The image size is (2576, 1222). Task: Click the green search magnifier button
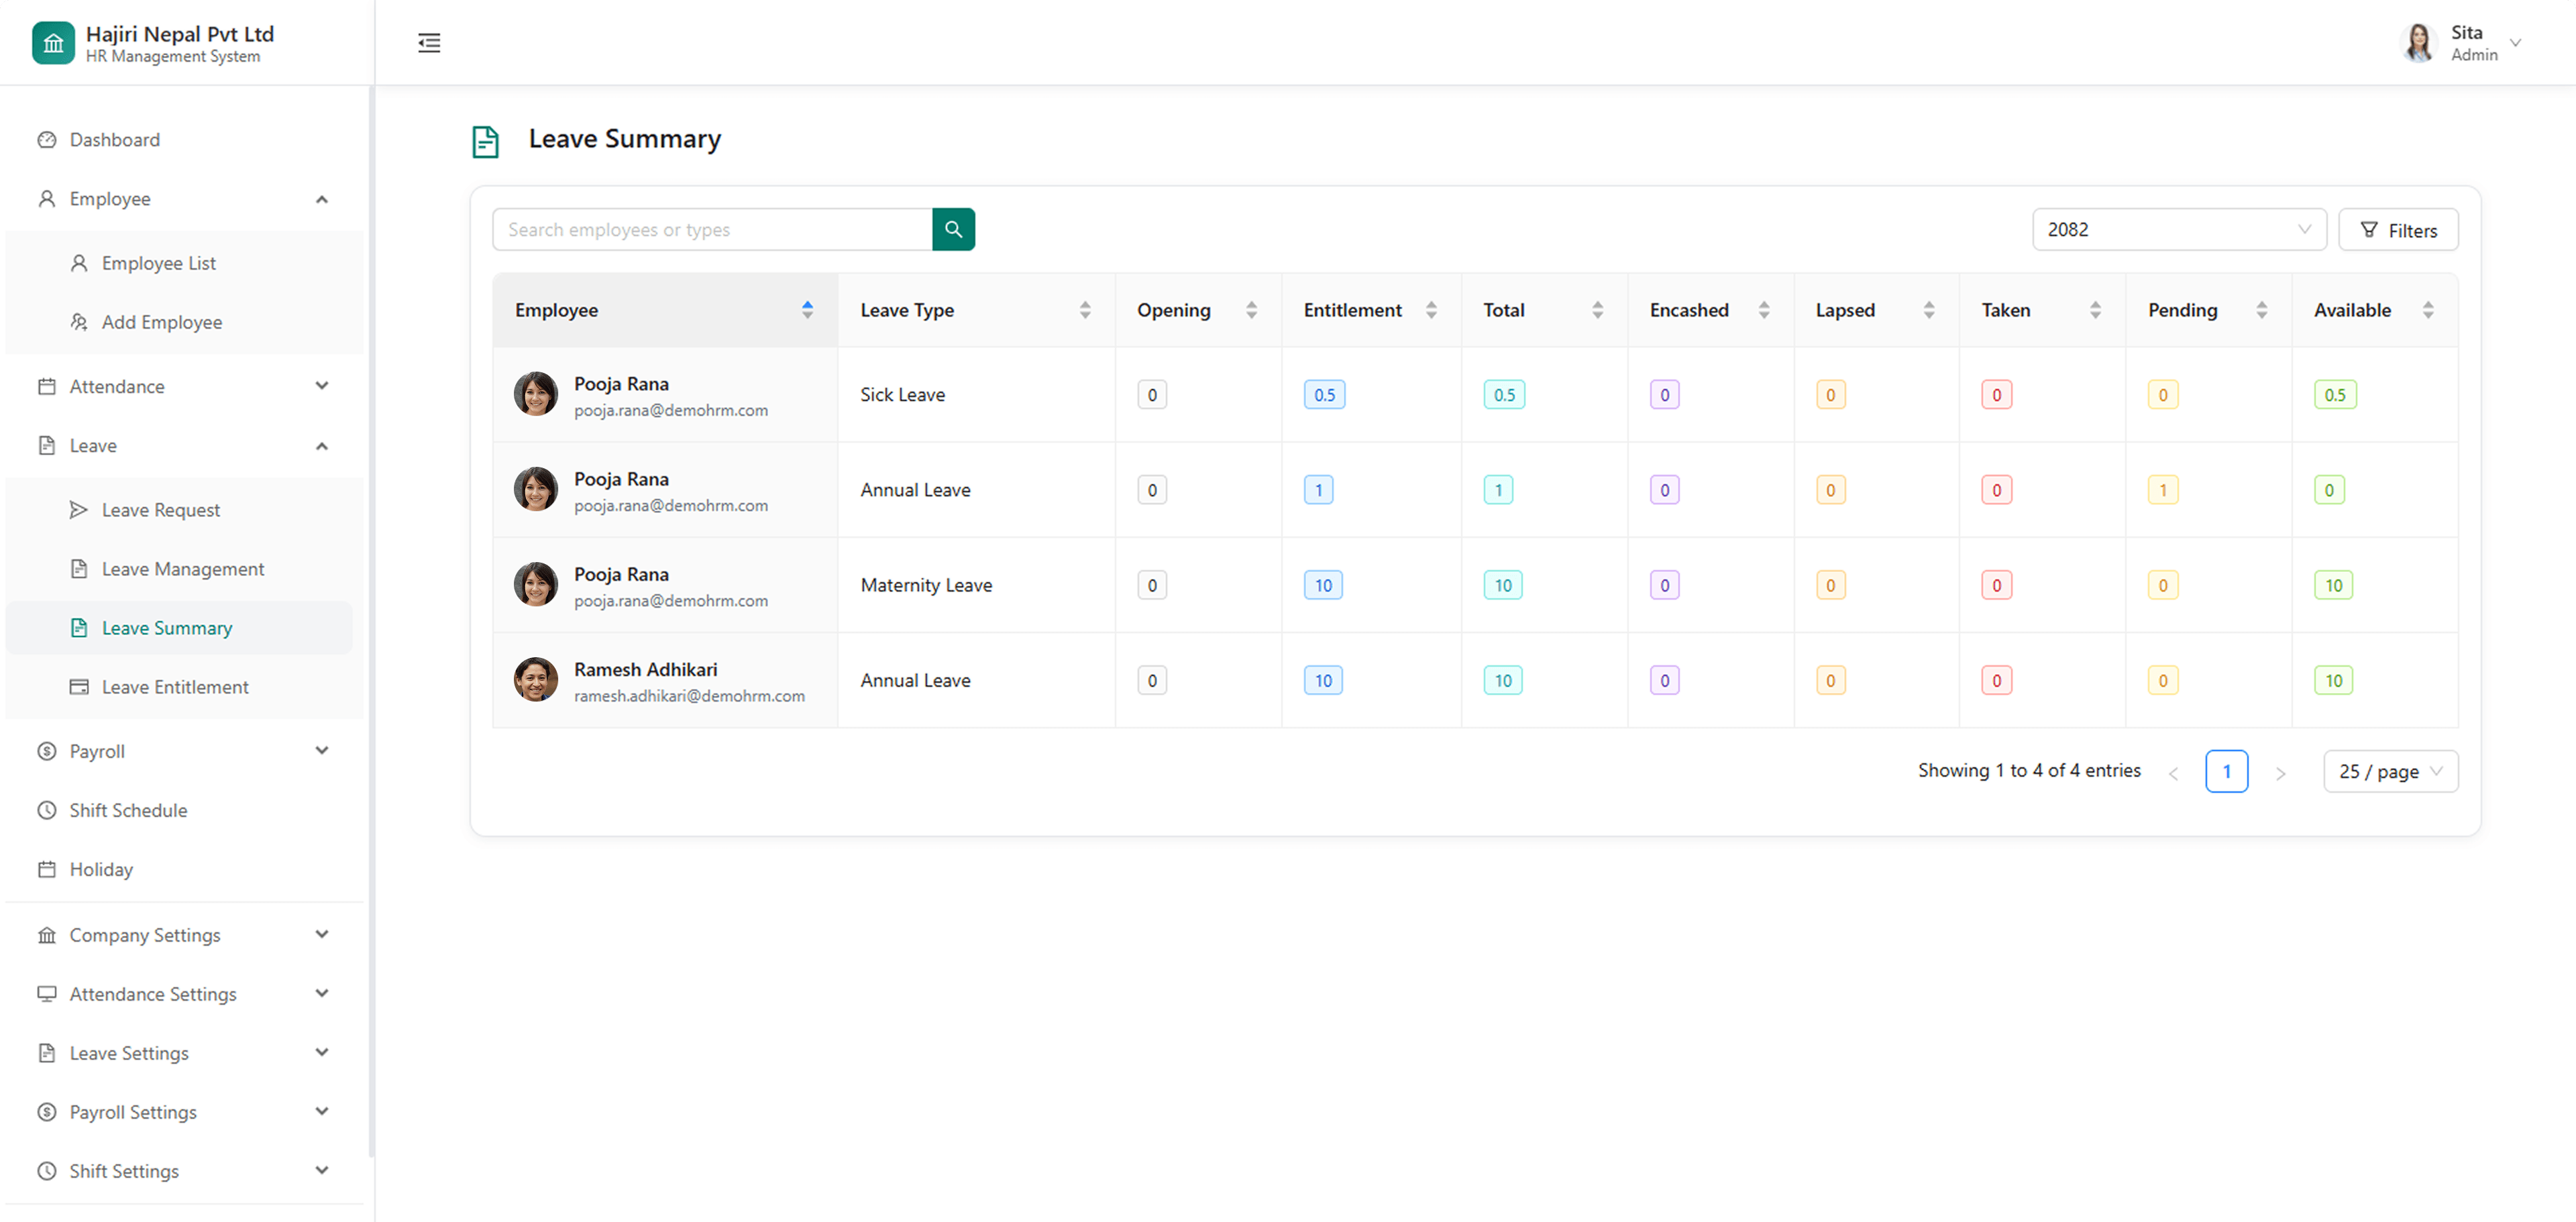pos(953,229)
